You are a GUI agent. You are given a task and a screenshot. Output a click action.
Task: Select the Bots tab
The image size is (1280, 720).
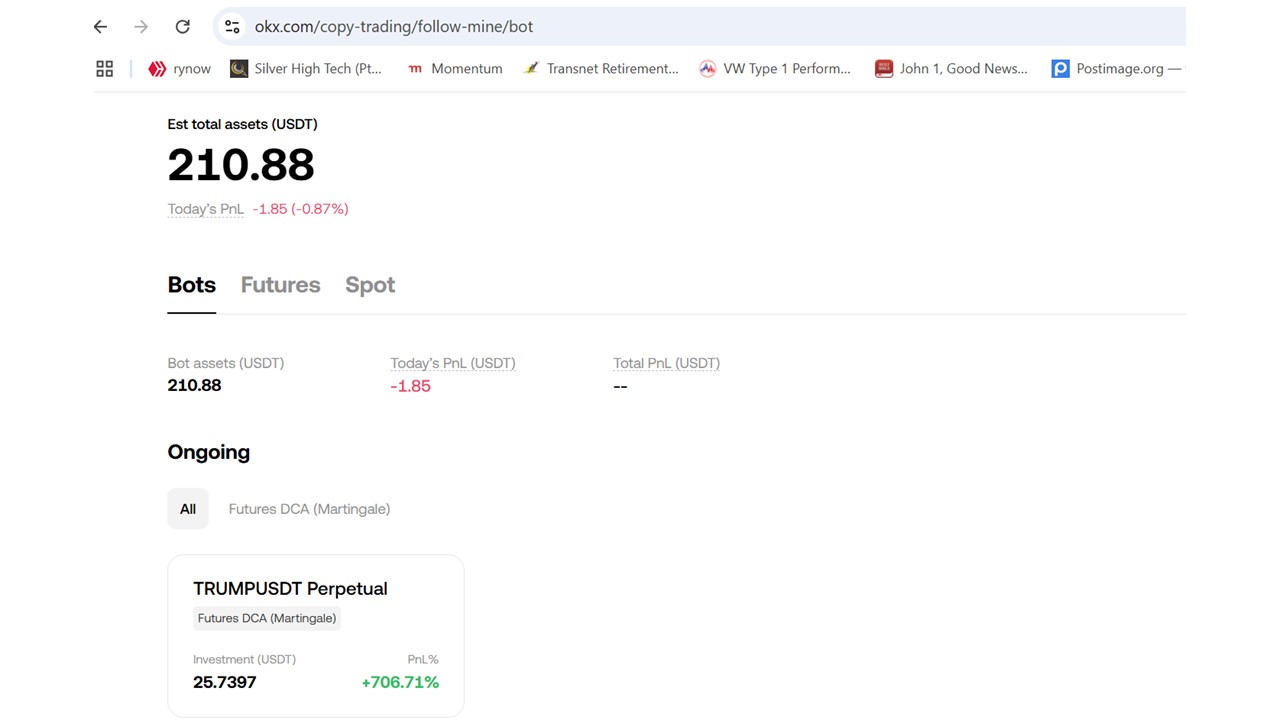click(191, 285)
